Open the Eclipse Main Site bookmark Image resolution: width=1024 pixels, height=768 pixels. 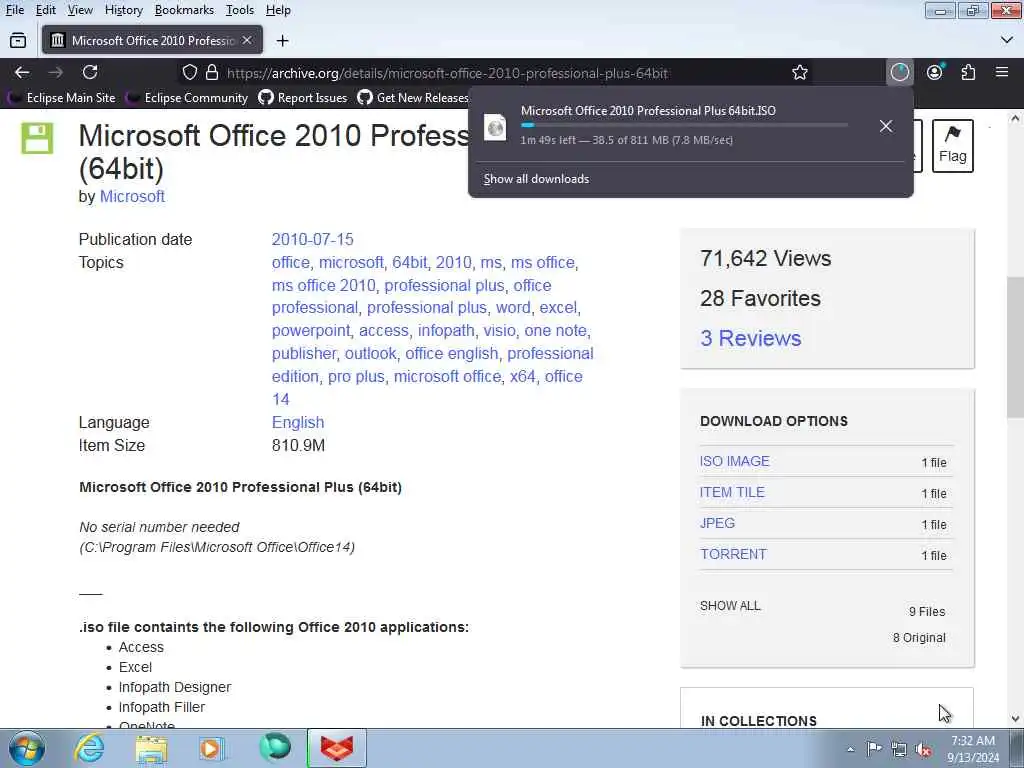(62, 98)
